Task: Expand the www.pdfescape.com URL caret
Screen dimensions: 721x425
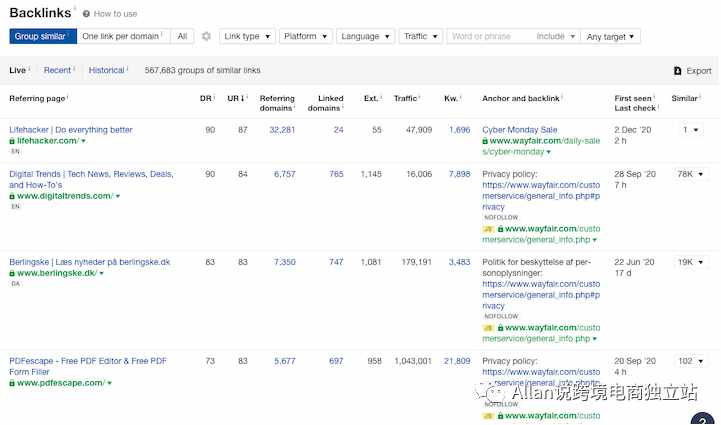Action: [109, 383]
